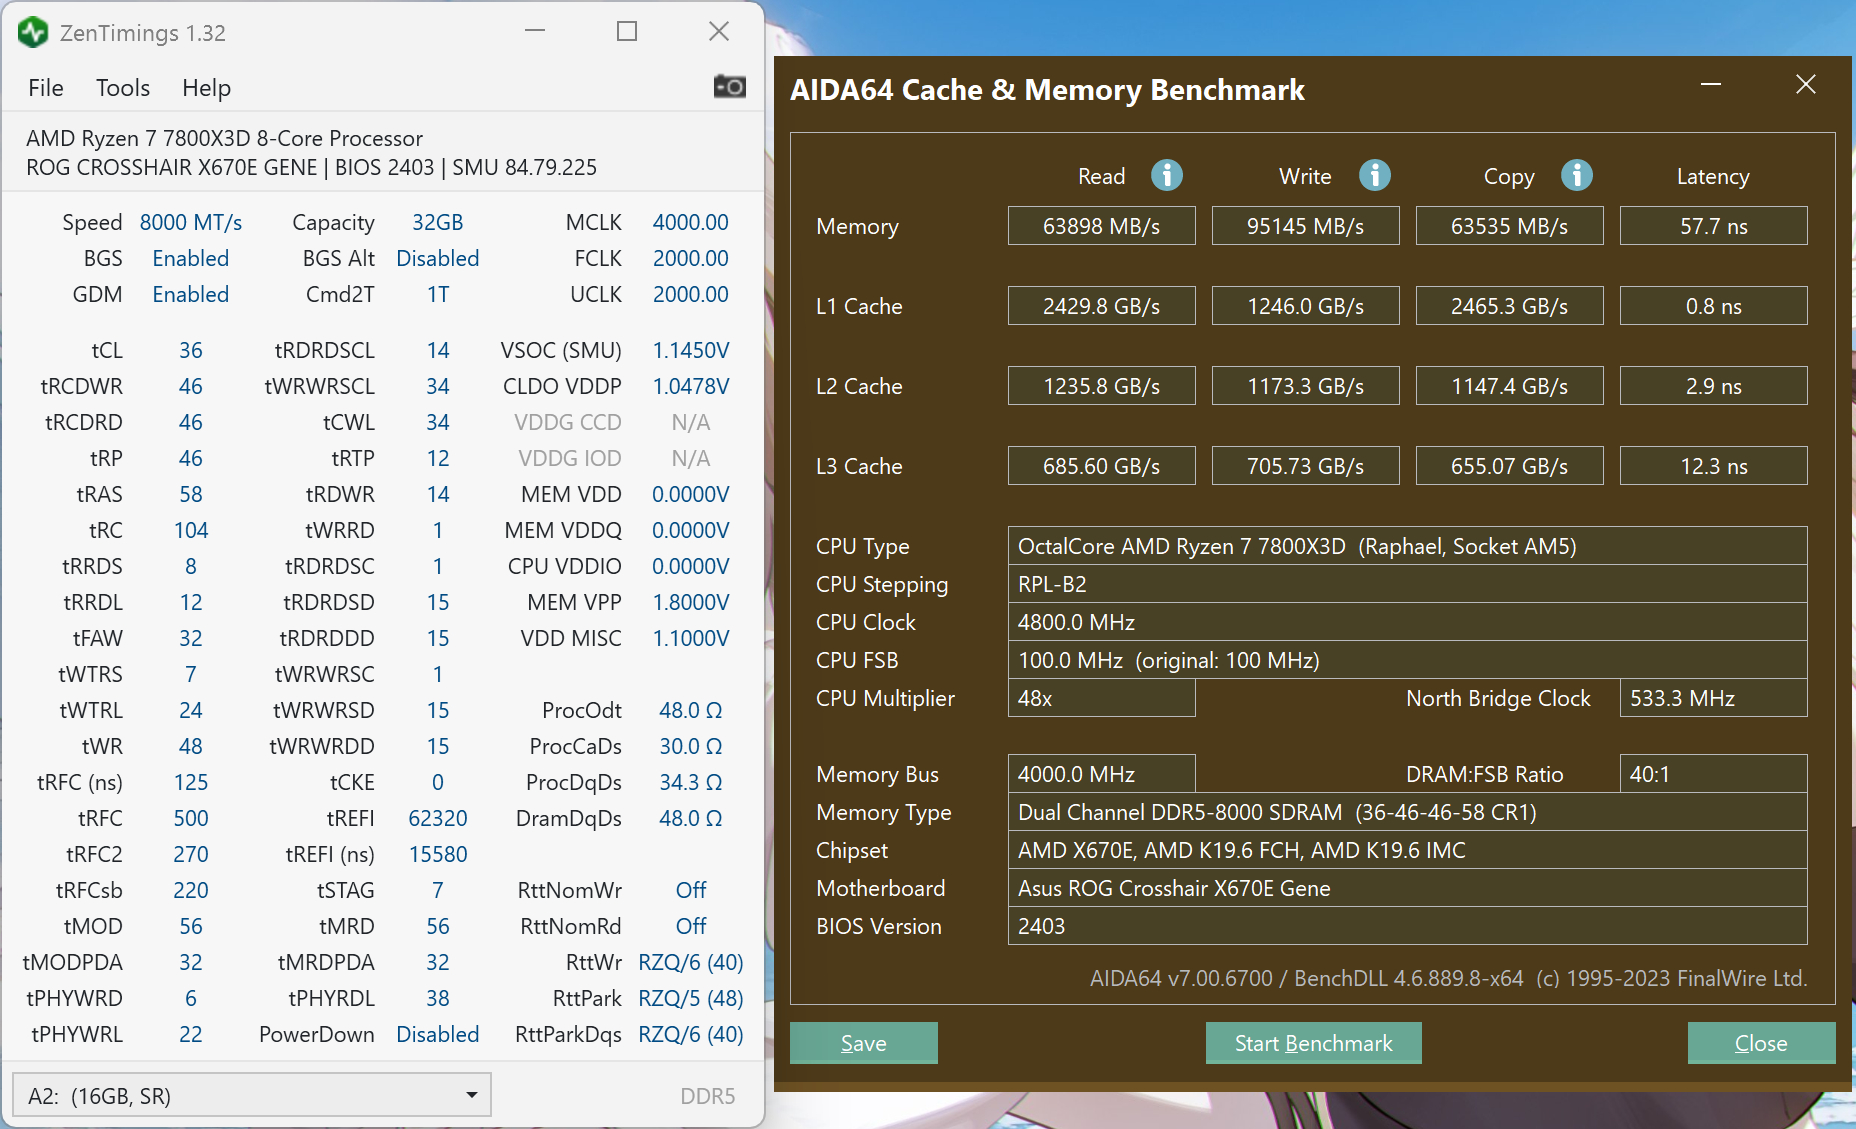This screenshot has height=1129, width=1856.
Task: Click the North Bridge Clock 533.3 MHz field
Action: 1713,698
